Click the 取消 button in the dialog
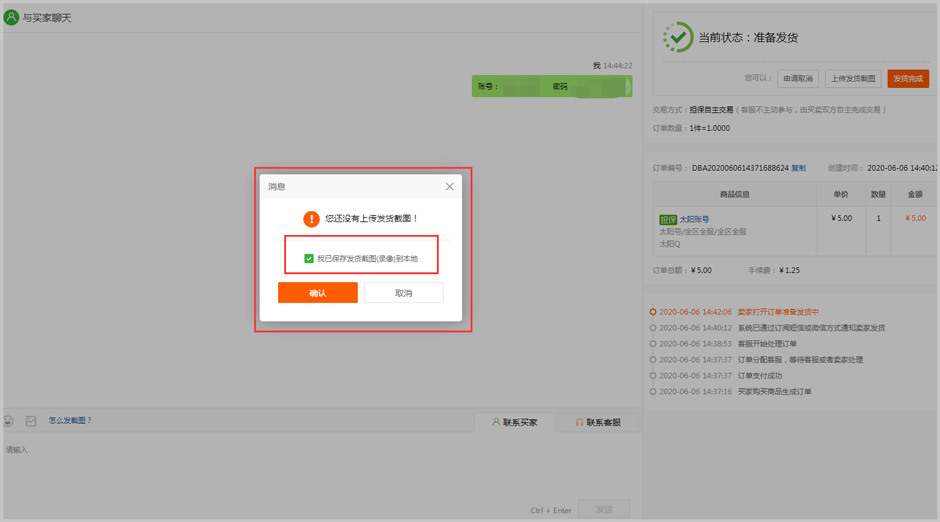Viewport: 940px width, 522px height. 403,292
